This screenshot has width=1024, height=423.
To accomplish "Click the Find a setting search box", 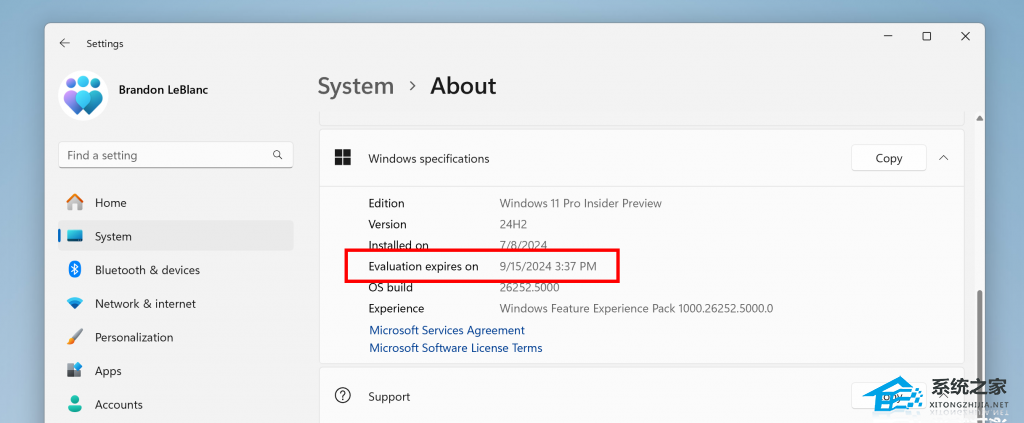I will (x=176, y=155).
